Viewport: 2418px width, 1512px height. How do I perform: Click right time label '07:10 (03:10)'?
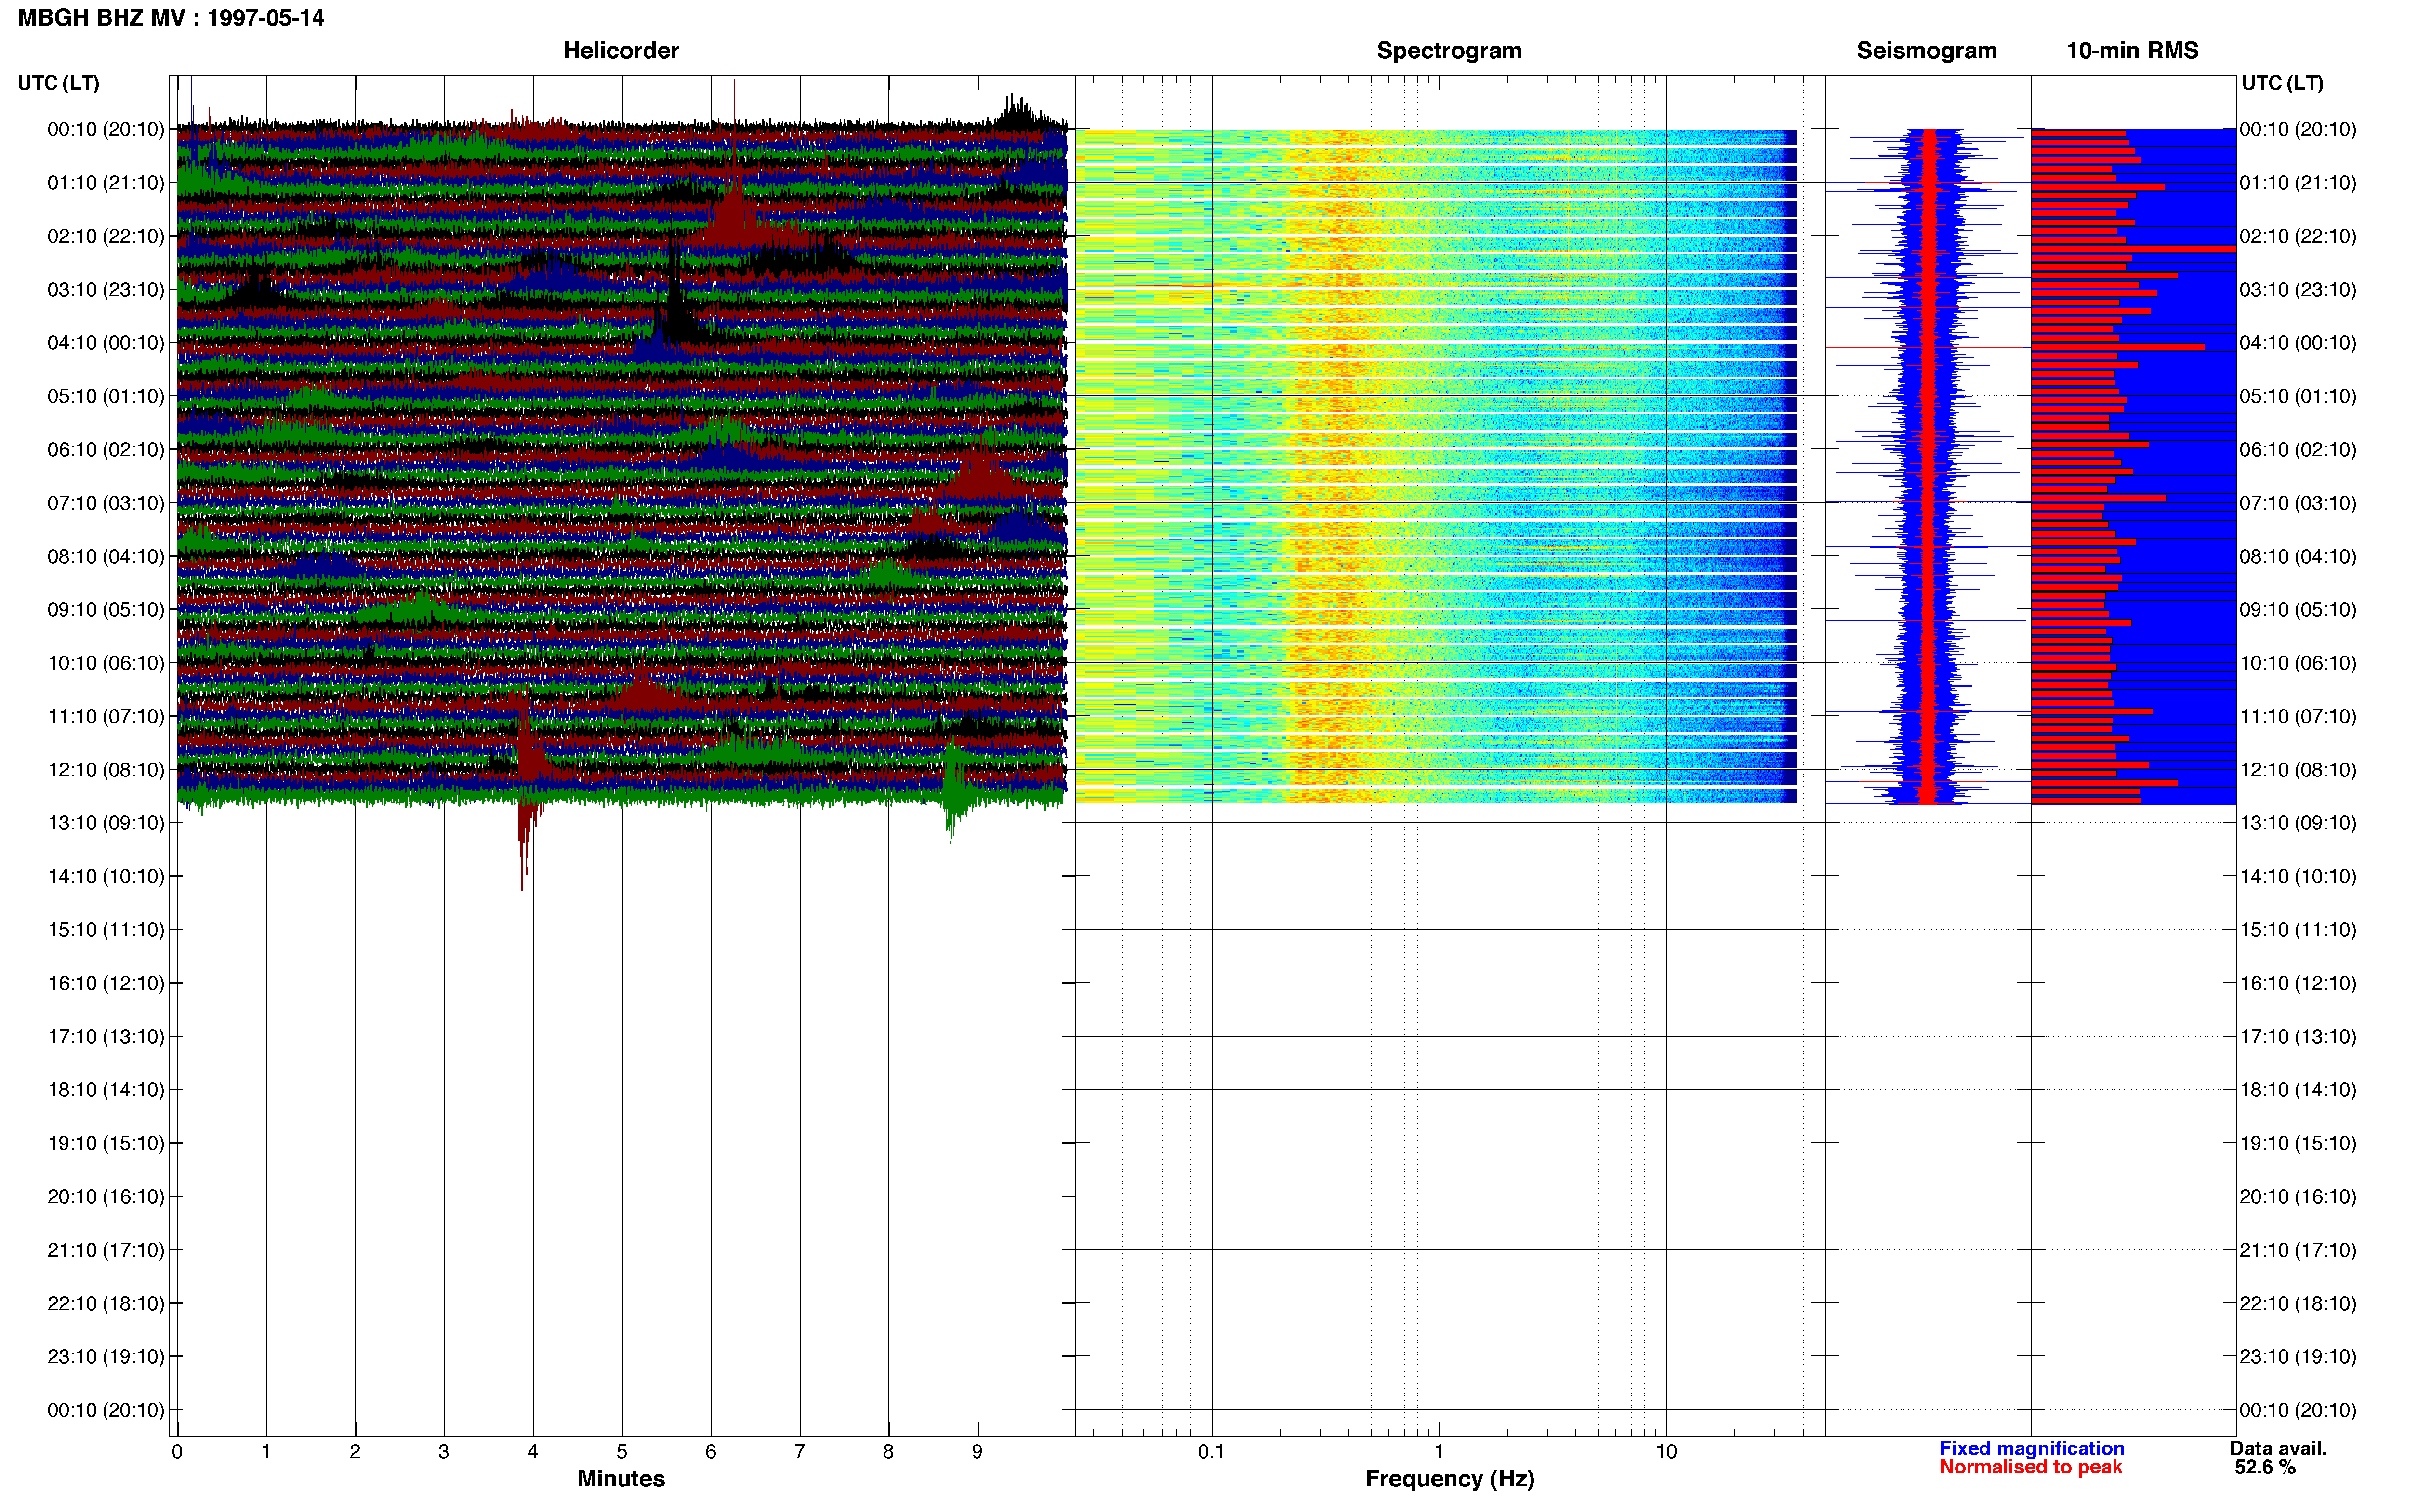(2298, 503)
